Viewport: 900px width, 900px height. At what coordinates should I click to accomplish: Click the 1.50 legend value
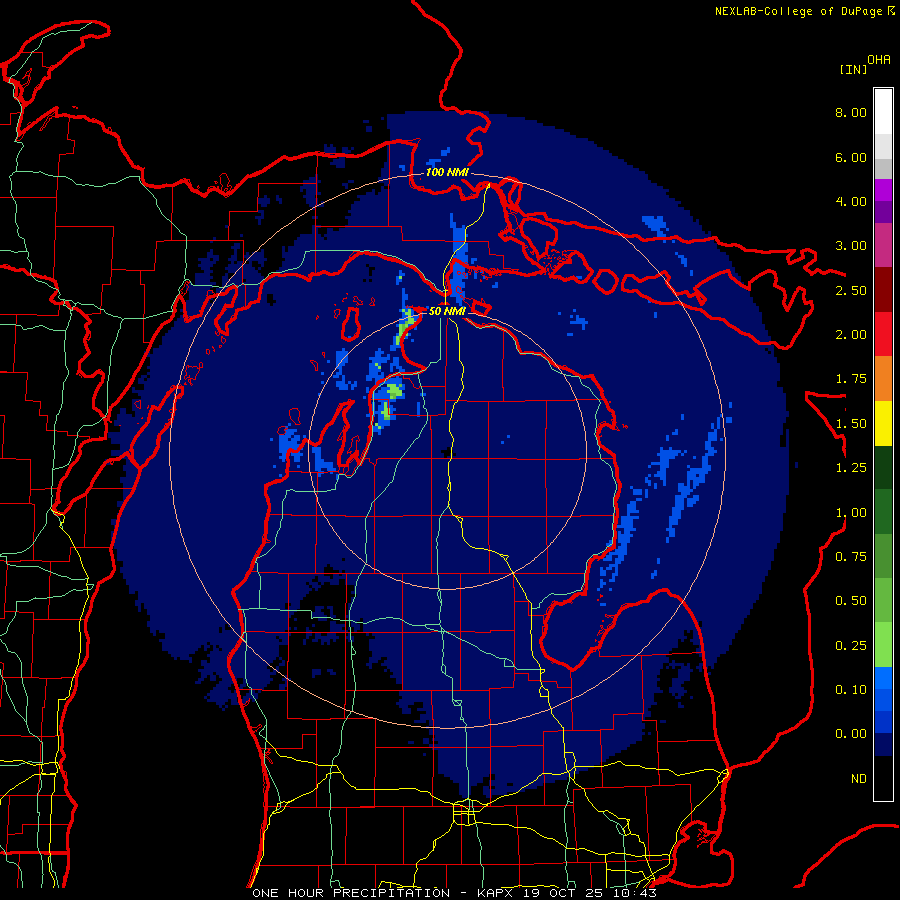tap(851, 424)
